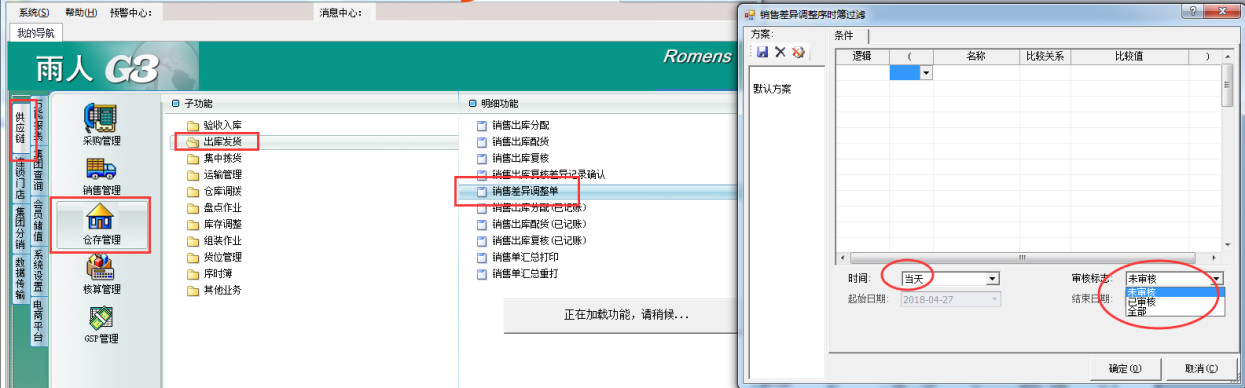Image resolution: width=1245 pixels, height=388 pixels.
Task: Click the document icon beside 销售出库分配
Action: (481, 125)
